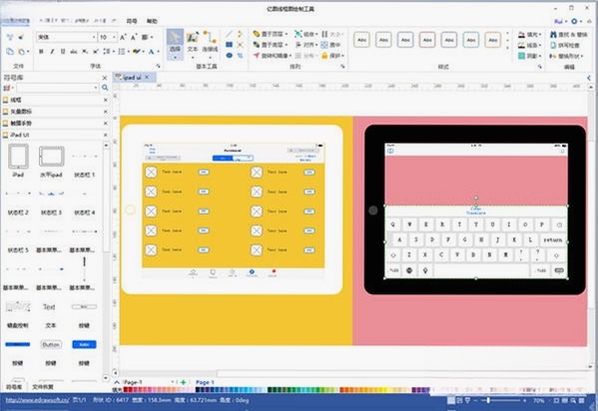598x411 pixels.
Task: Toggle Italic text formatting
Action: 52,51
